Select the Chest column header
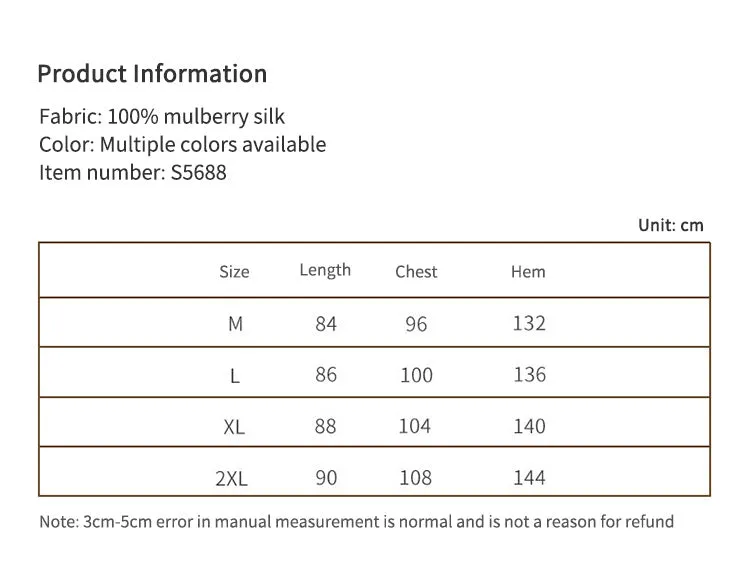 (x=416, y=272)
